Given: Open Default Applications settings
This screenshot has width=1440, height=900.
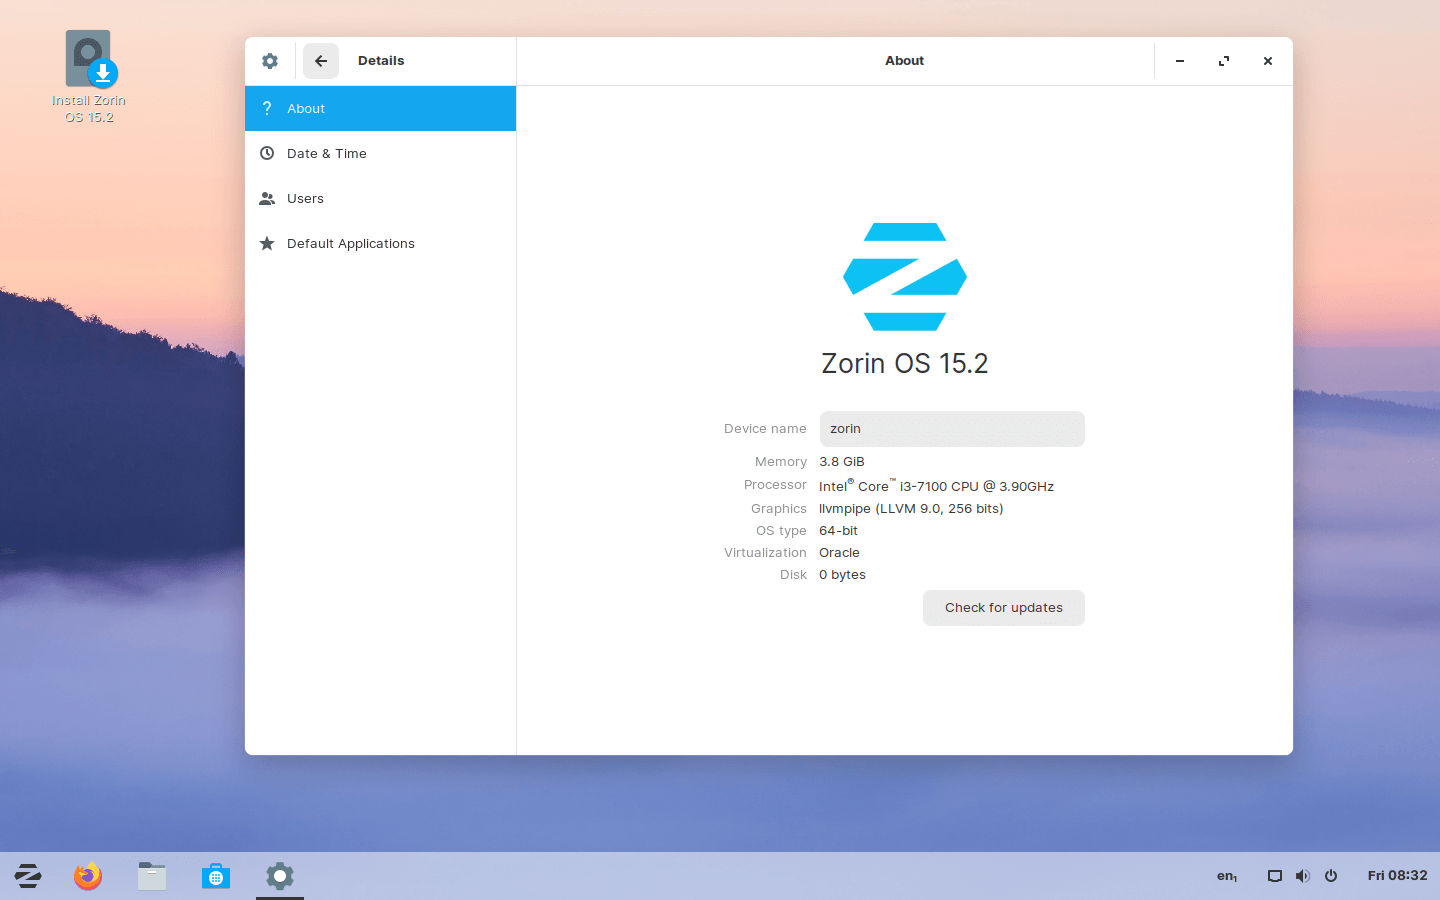Looking at the screenshot, I should click(380, 243).
